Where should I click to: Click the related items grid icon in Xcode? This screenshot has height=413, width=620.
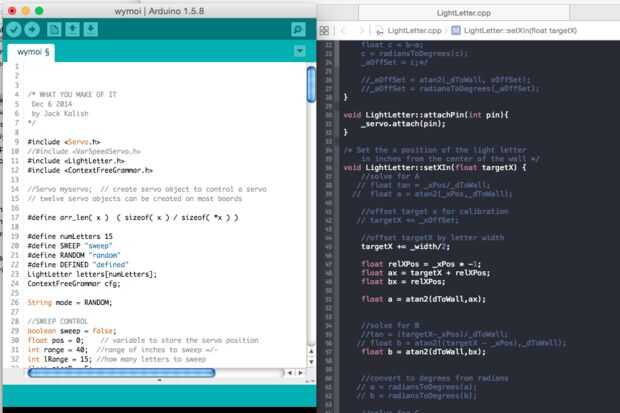coord(324,30)
